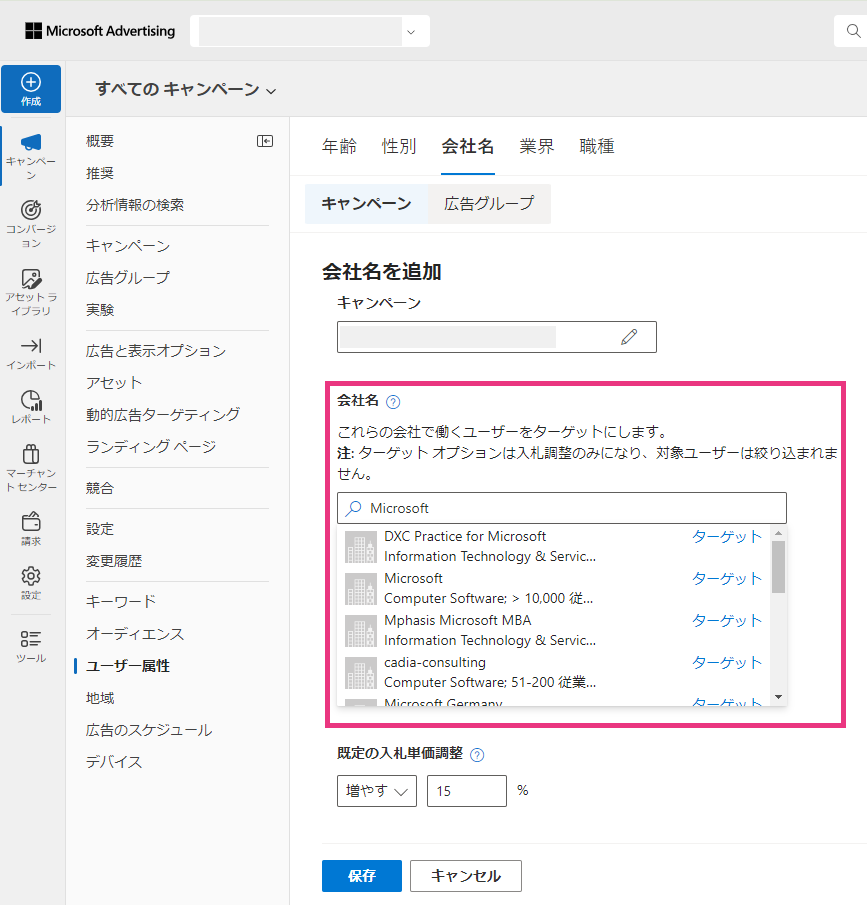Collapse the navigation panel icon beside 概要
Image resolution: width=867 pixels, height=905 pixels.
coord(265,141)
